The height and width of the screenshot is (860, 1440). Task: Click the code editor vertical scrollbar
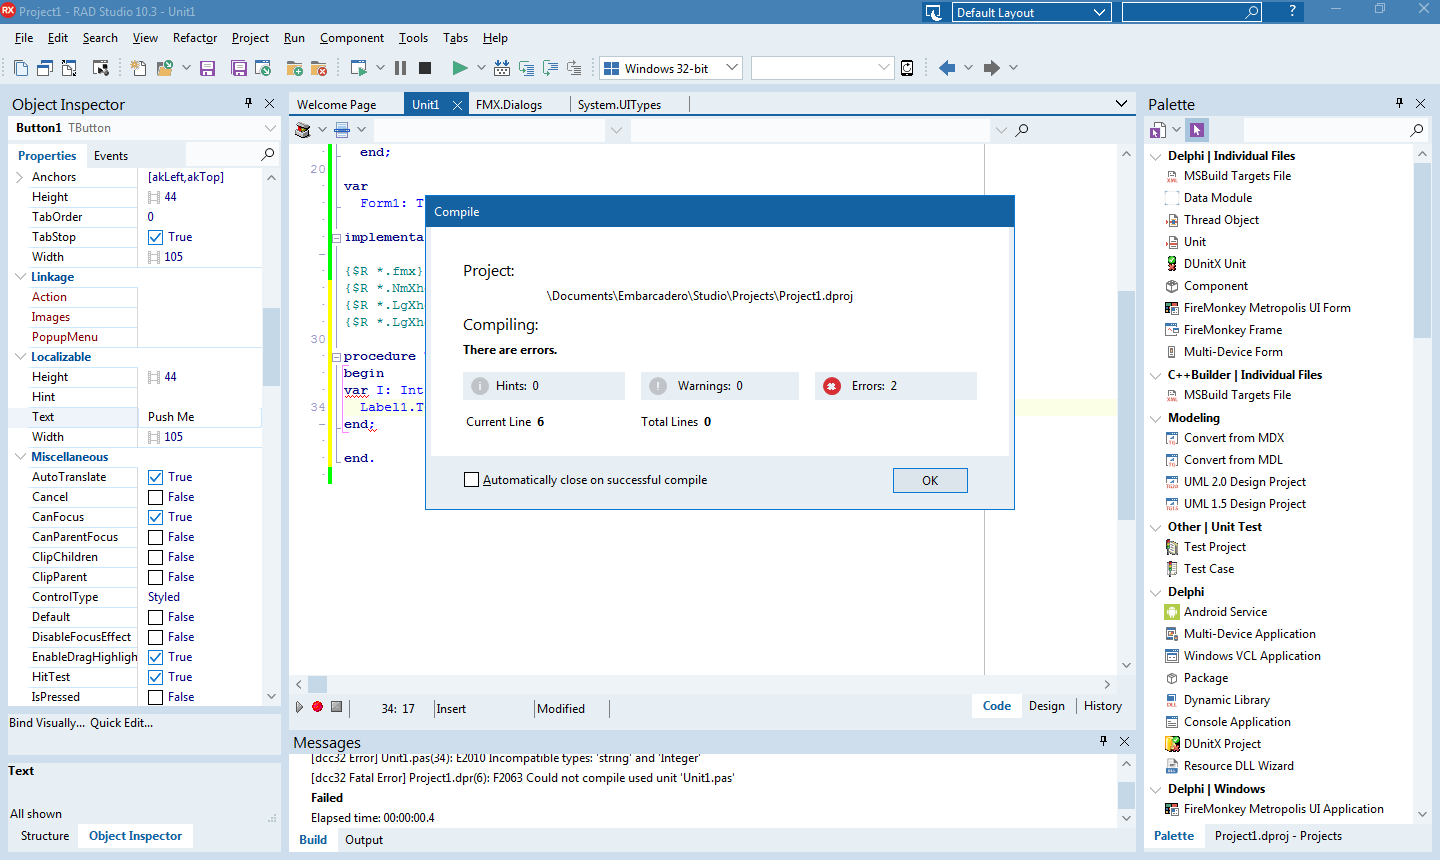pyautogui.click(x=1126, y=405)
